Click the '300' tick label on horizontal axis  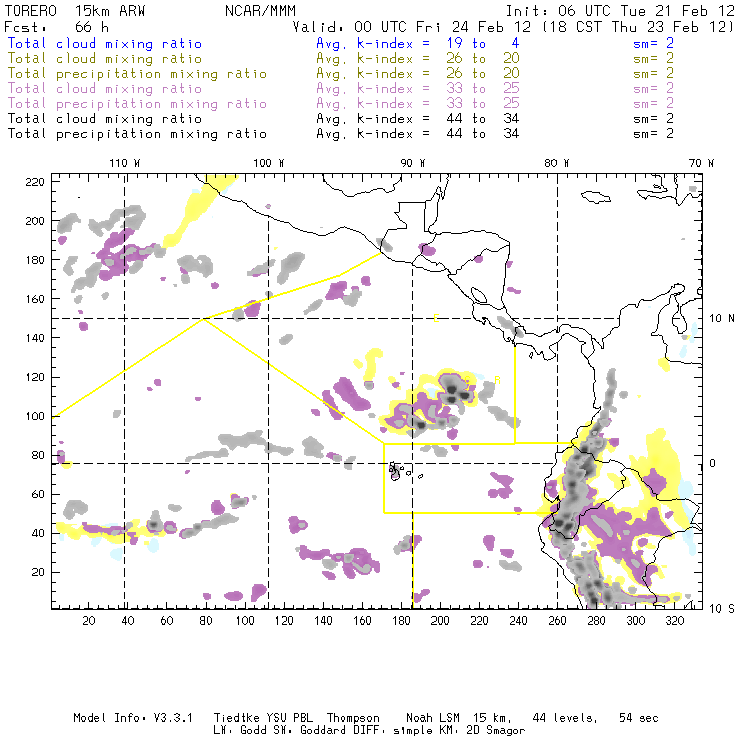(636, 621)
